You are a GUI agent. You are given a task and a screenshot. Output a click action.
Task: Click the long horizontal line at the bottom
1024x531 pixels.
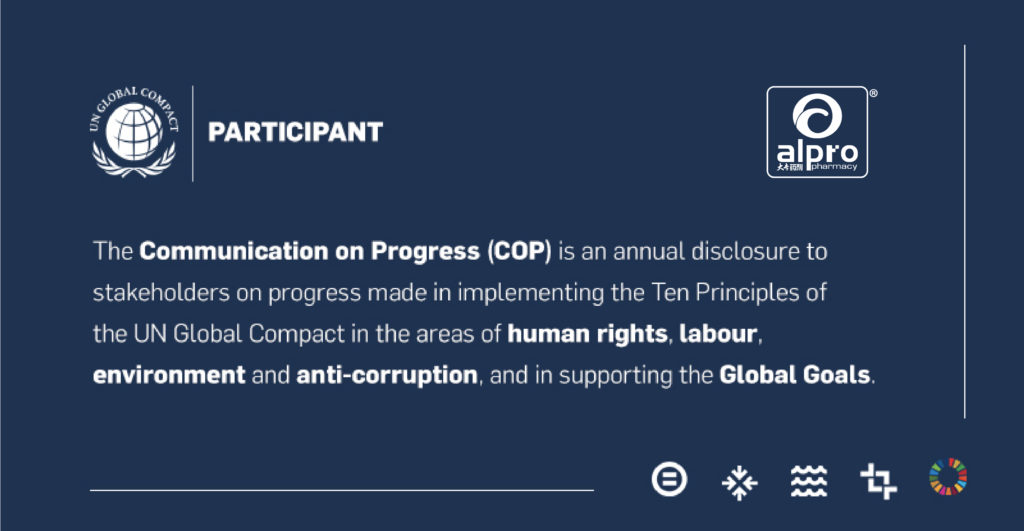pos(342,490)
